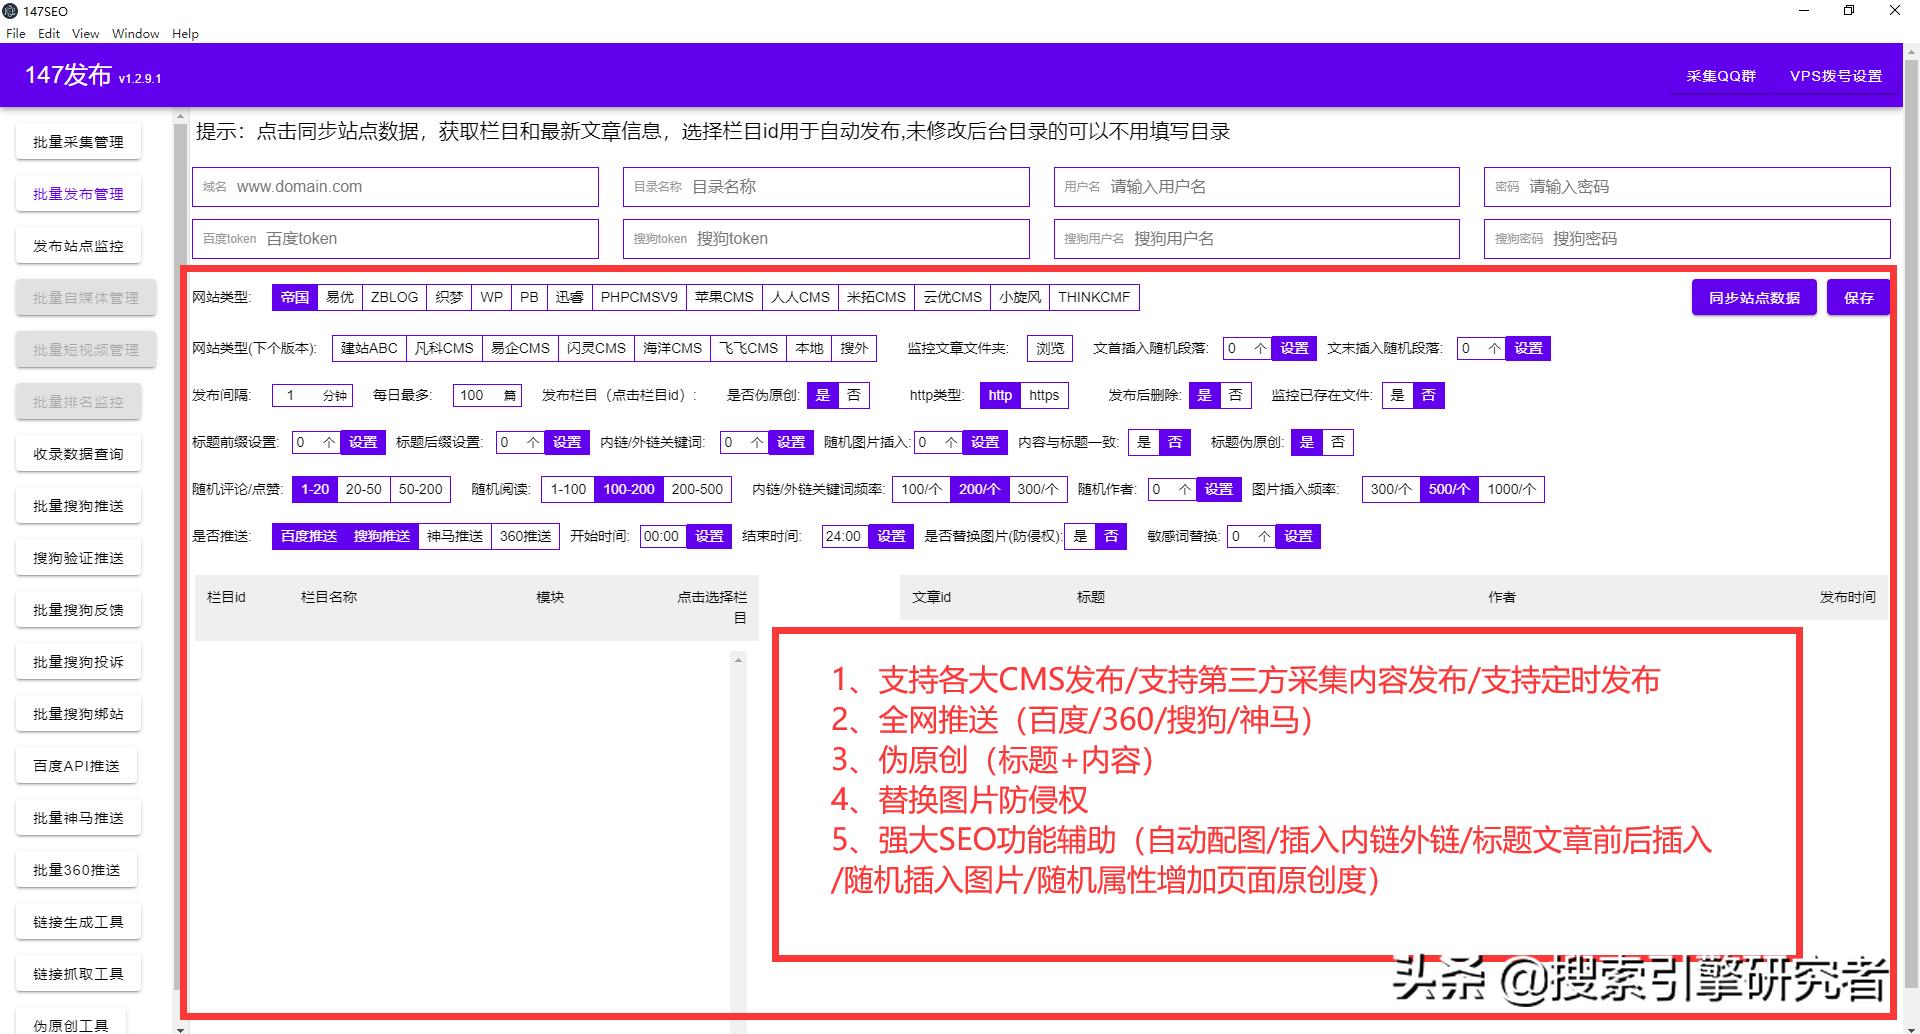Switch http类型 to https
The width and height of the screenshot is (1920, 1034).
pos(1044,395)
